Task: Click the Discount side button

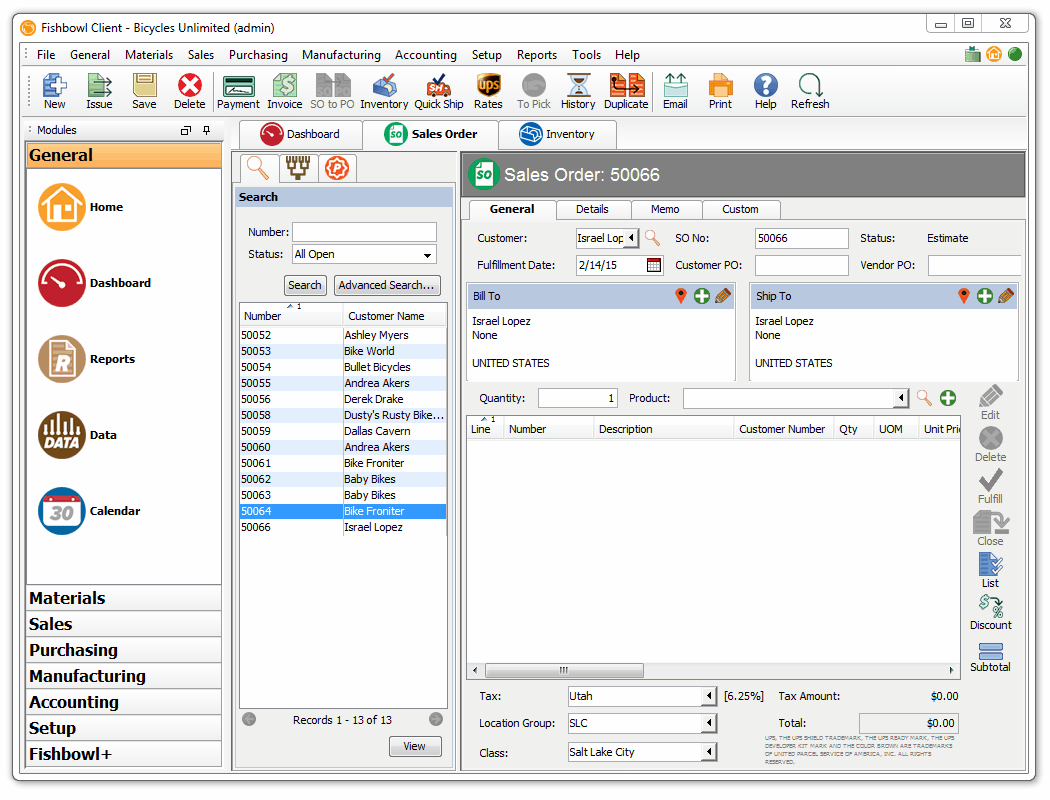Action: click(990, 613)
